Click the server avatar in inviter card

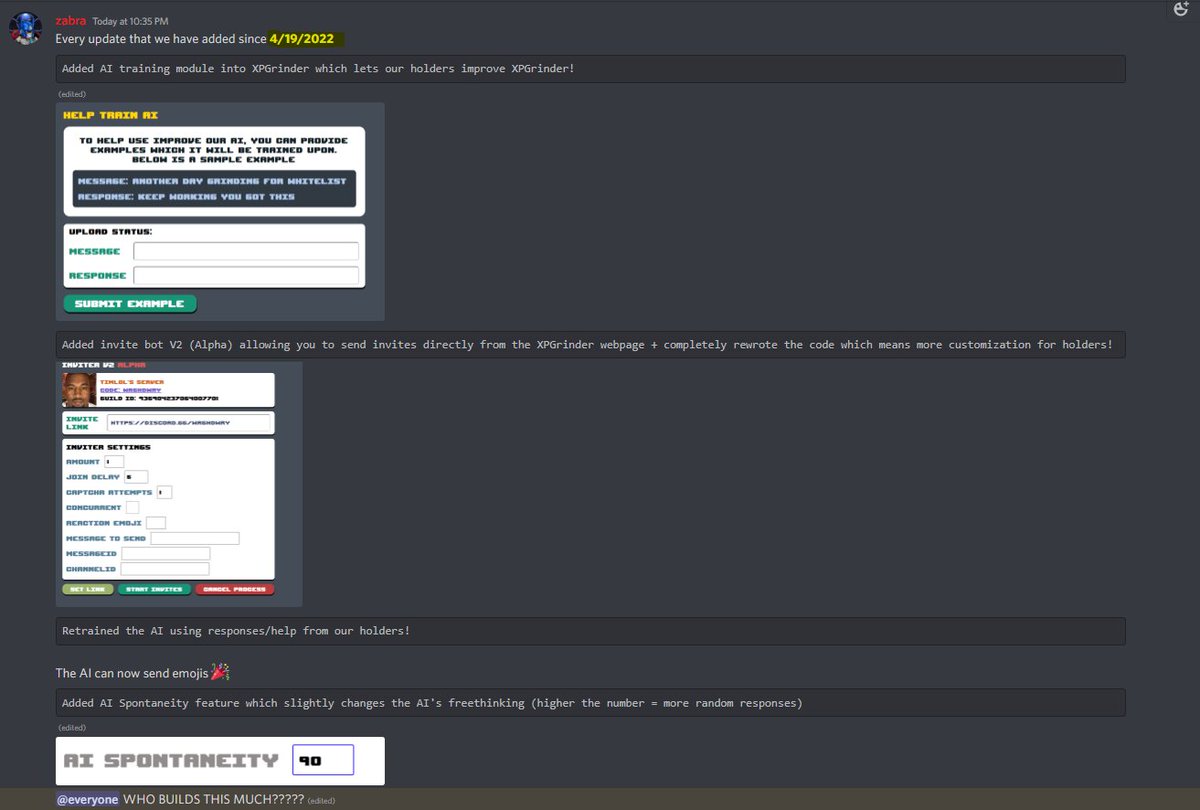79,390
